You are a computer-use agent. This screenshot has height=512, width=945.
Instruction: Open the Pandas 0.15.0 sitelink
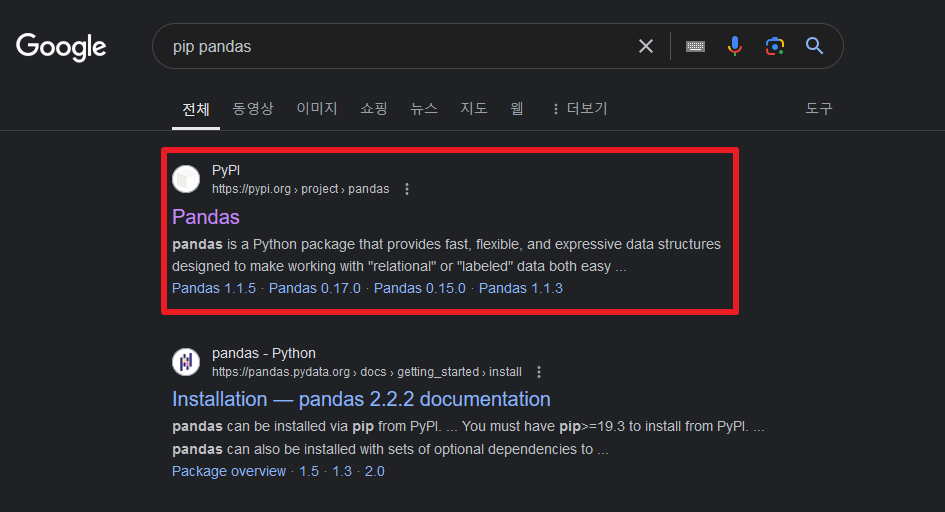coord(419,289)
